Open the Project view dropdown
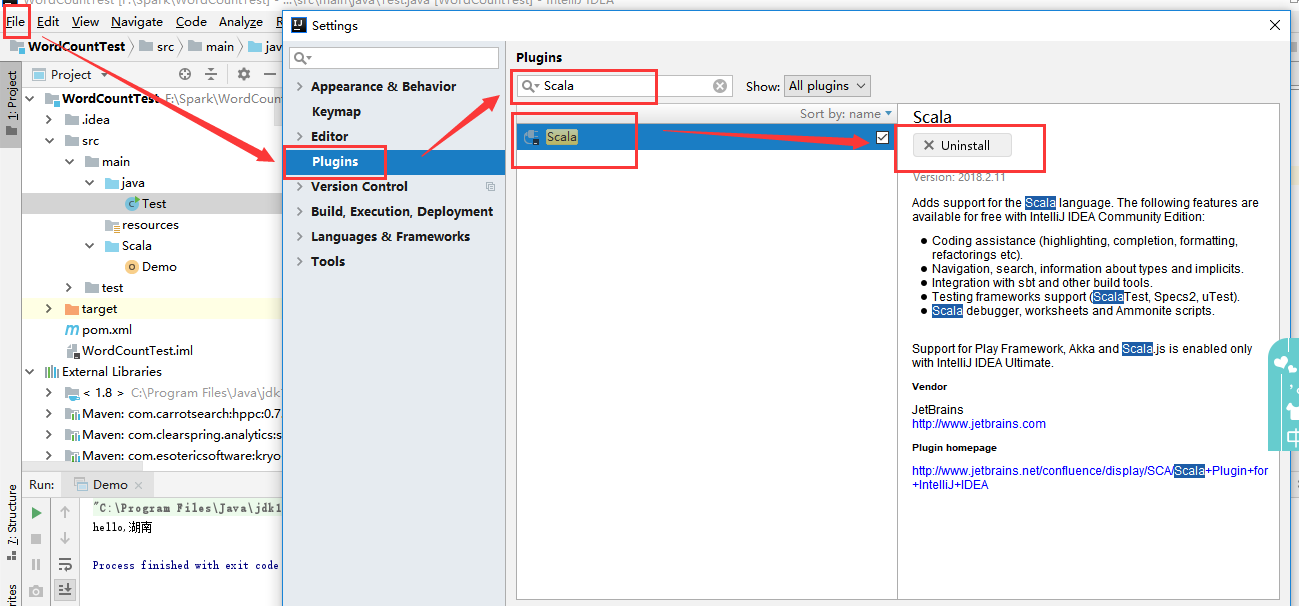Screen dimensions: 1299x606 pos(71,74)
